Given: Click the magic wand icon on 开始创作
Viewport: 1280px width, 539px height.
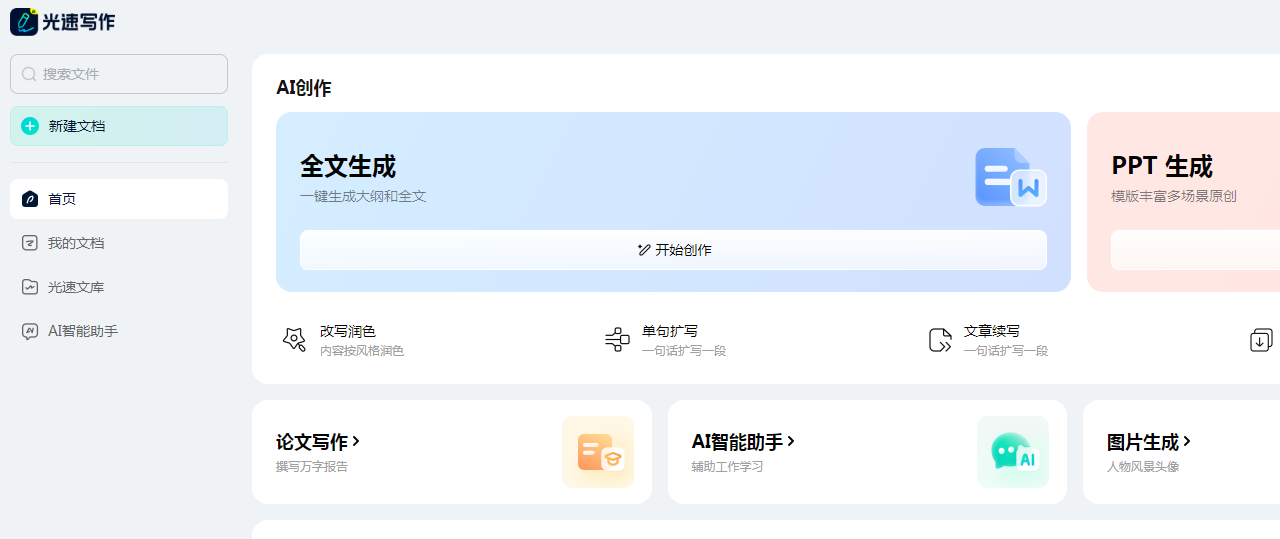Looking at the screenshot, I should coord(644,250).
